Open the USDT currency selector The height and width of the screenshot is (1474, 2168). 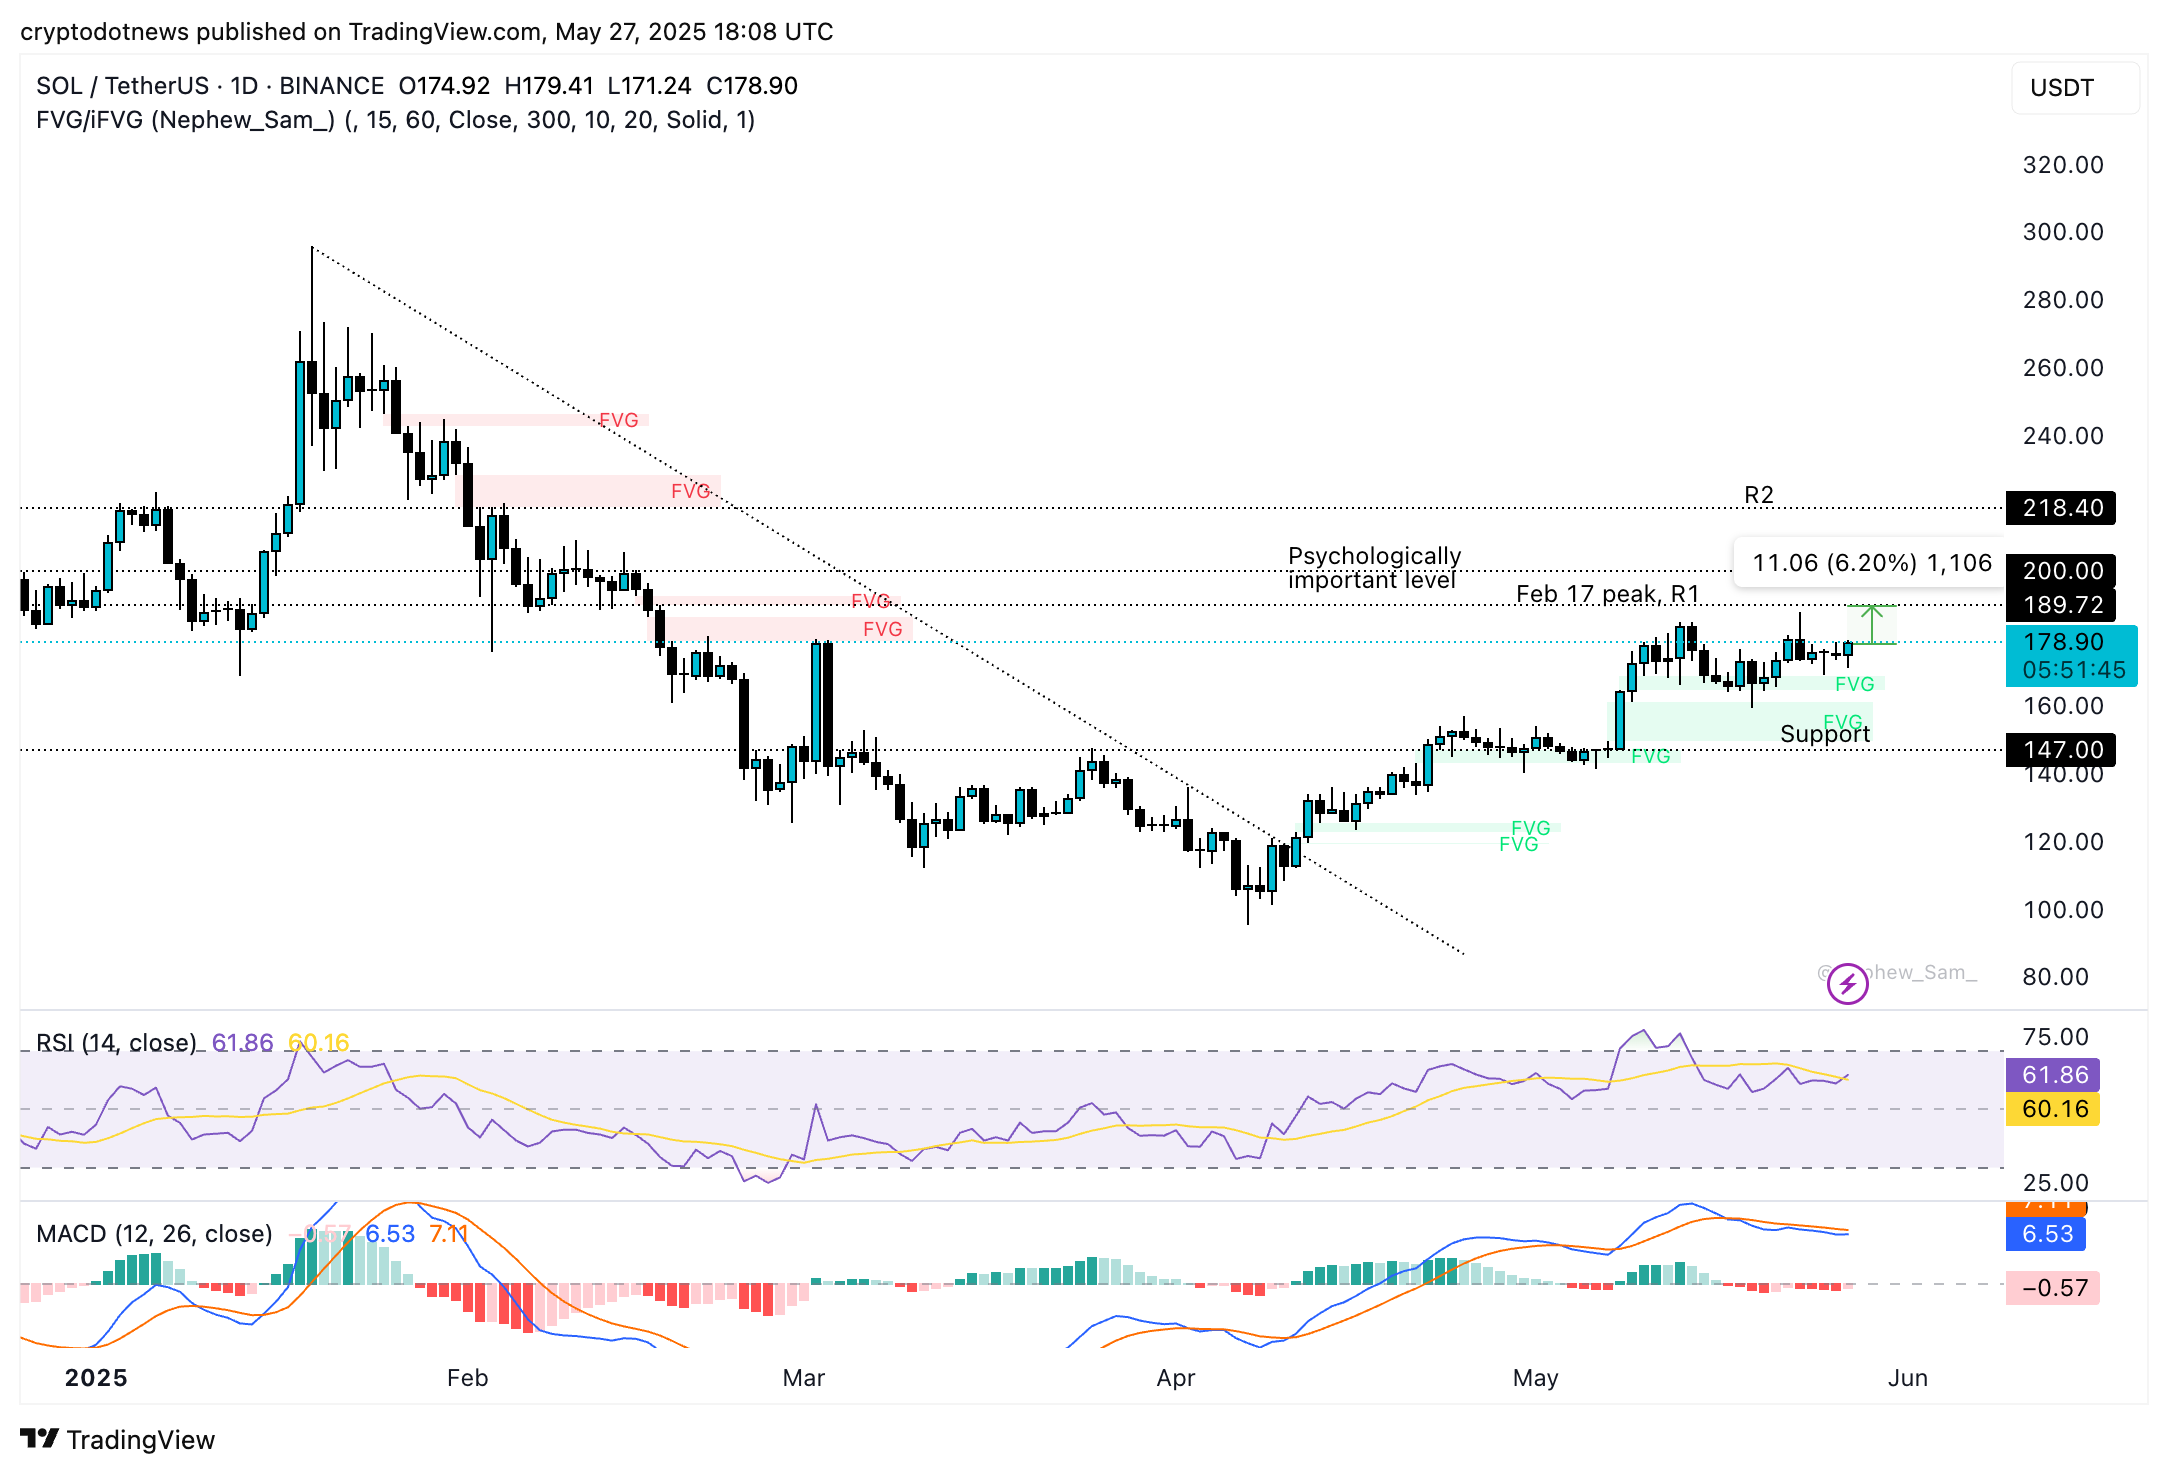pos(2074,88)
